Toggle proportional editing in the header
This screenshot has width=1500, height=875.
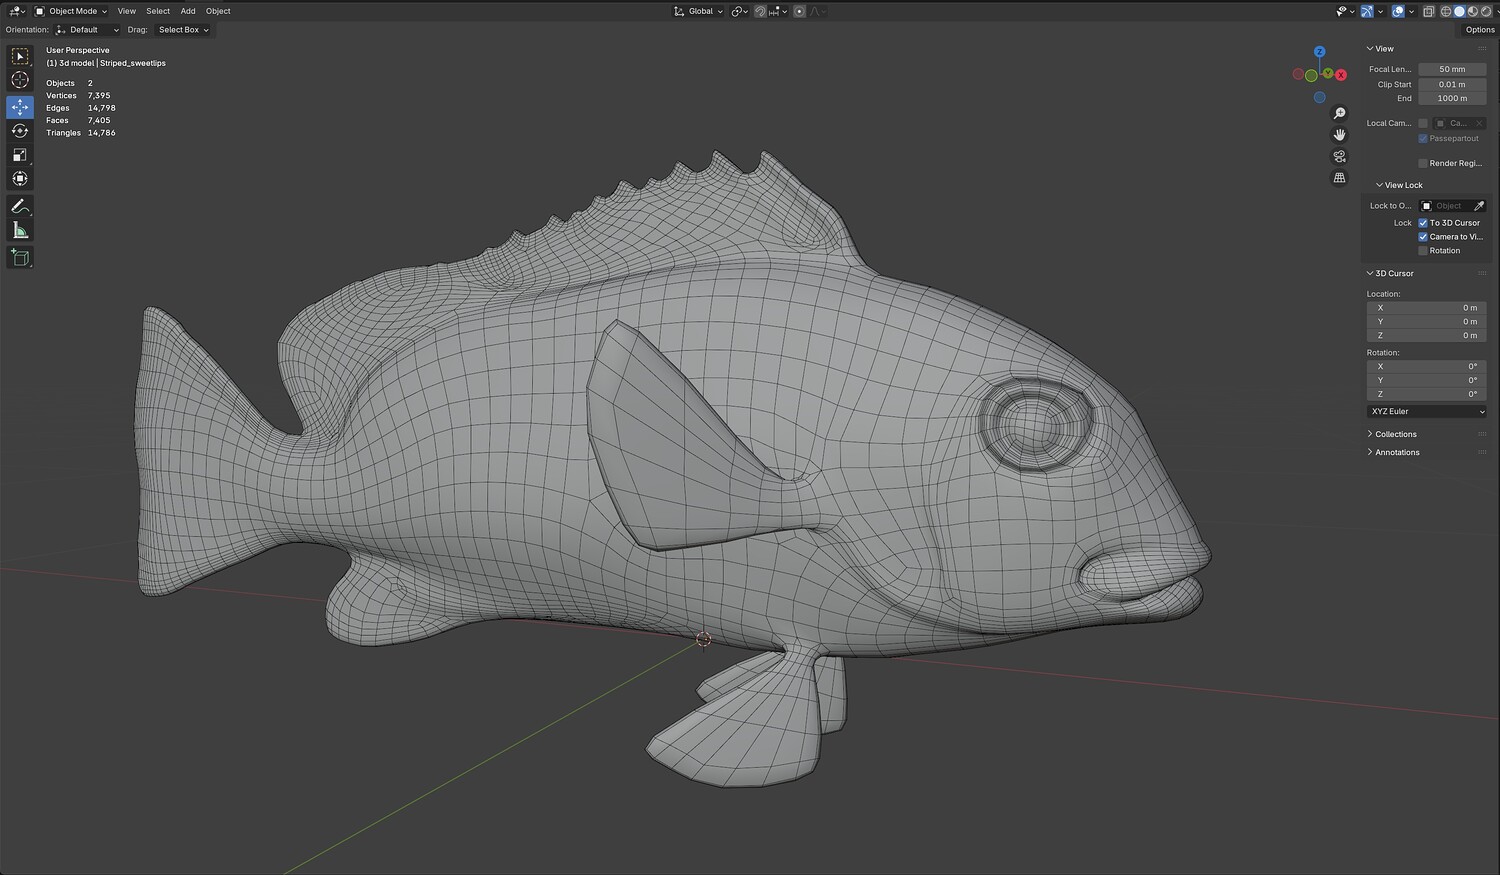pos(800,11)
